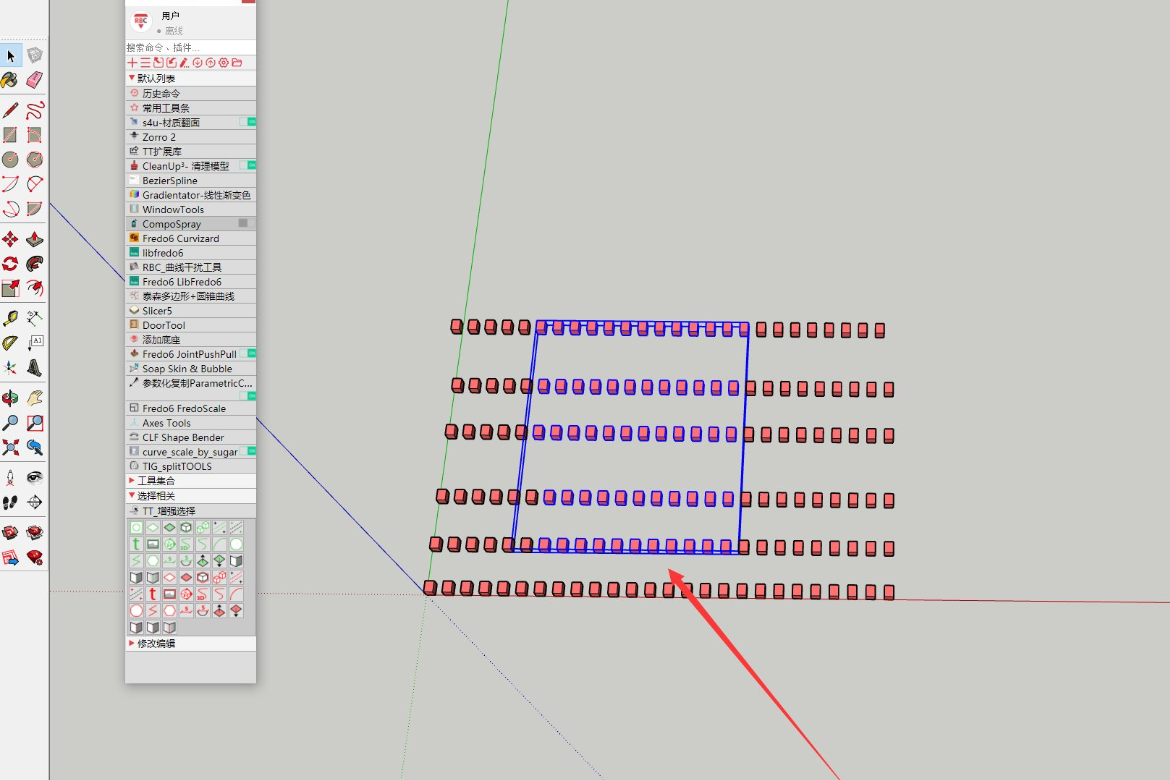The width and height of the screenshot is (1170, 780).
Task: Select the arrow Select tool
Action: click(10, 55)
